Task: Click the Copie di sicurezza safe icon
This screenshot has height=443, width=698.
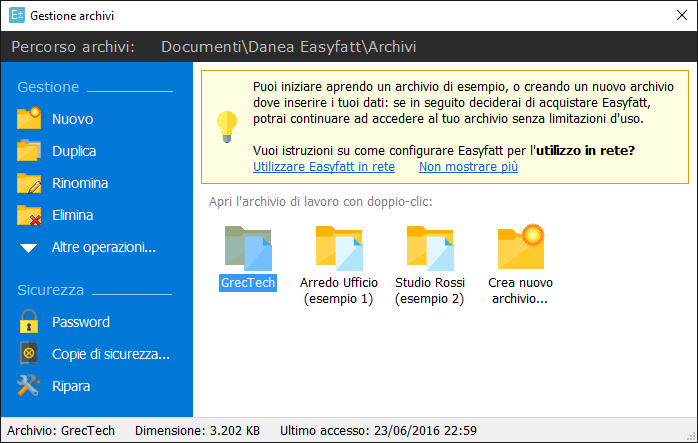Action: point(29,354)
